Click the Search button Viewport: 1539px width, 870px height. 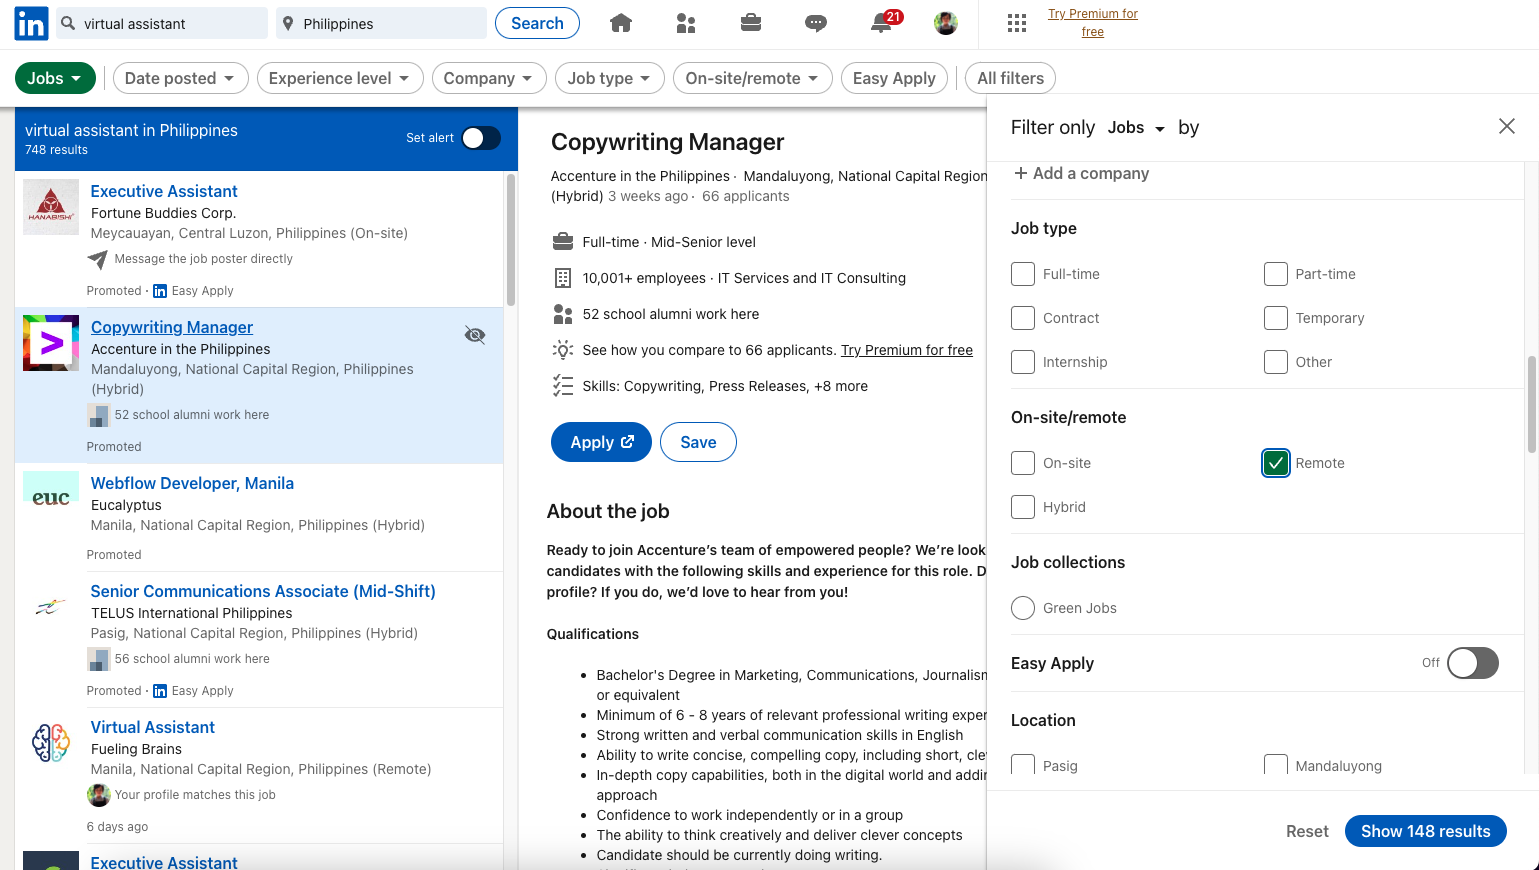pos(537,23)
